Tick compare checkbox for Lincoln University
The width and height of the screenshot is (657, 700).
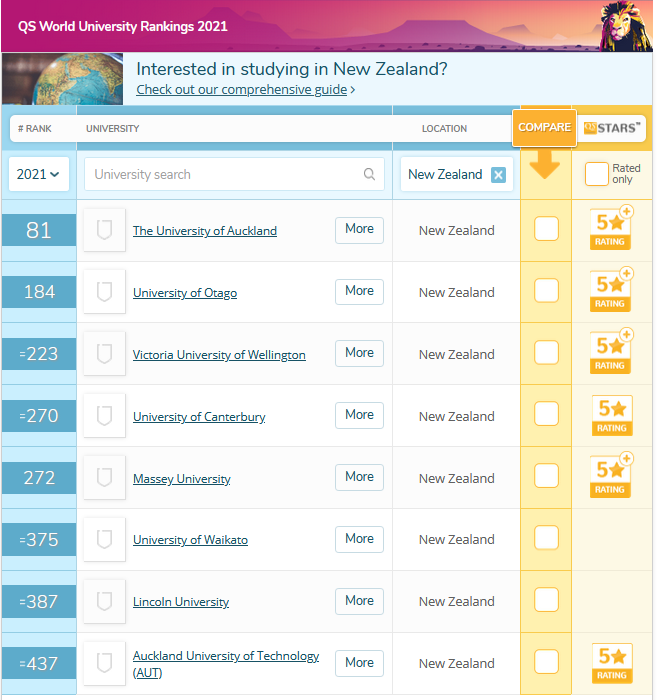[546, 600]
